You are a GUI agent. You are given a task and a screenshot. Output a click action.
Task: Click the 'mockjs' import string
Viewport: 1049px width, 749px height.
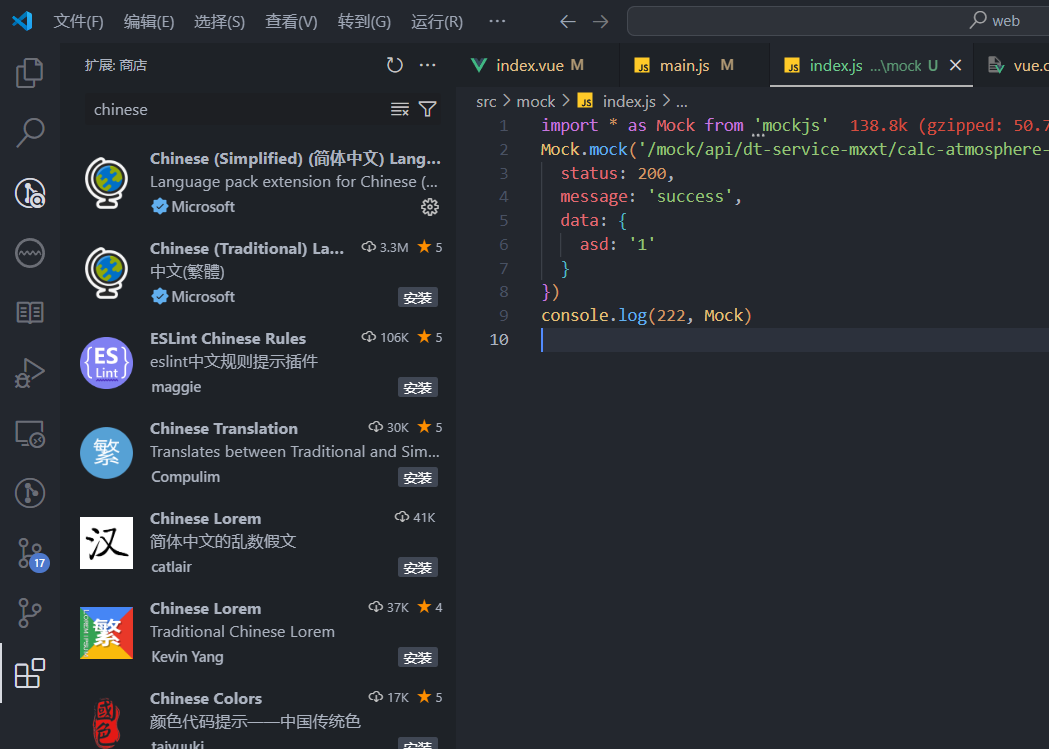pyautogui.click(x=791, y=126)
